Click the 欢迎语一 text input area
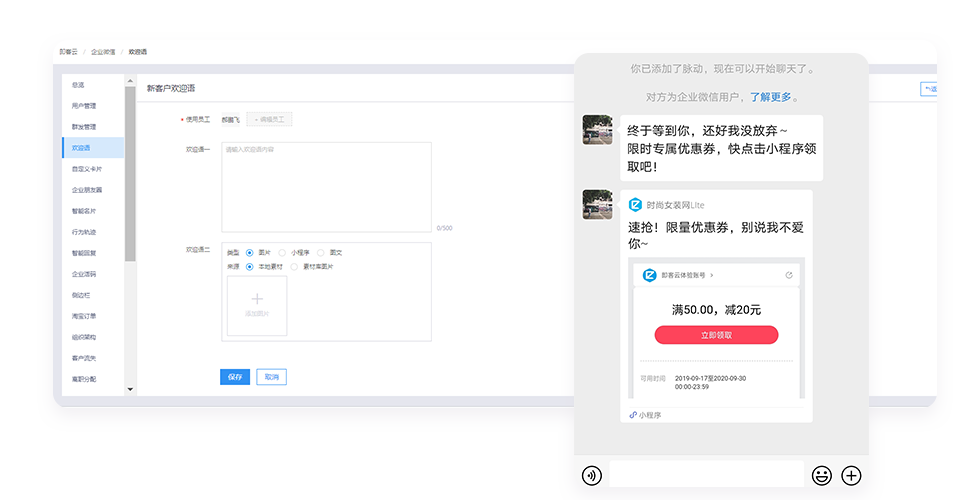The image size is (970, 500). click(326, 187)
